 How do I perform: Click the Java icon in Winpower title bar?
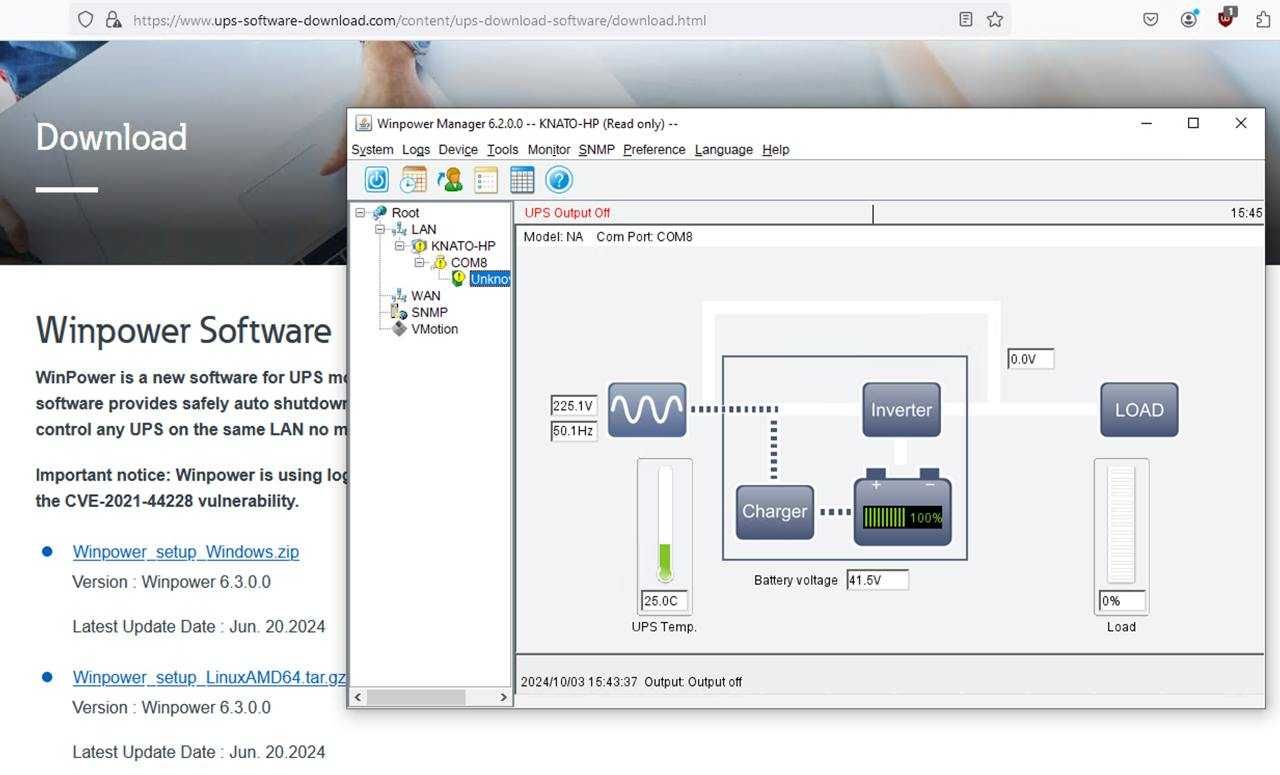[364, 123]
